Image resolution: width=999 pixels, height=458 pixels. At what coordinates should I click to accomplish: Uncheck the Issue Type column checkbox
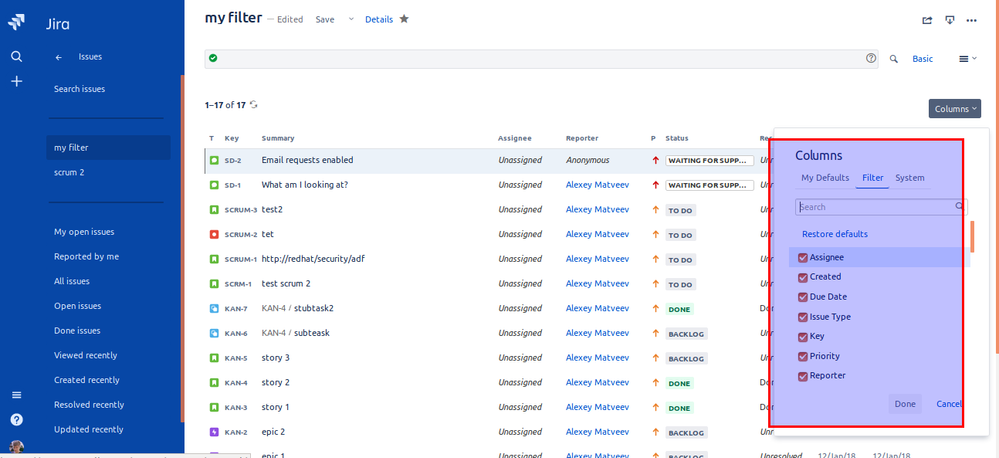(x=803, y=317)
